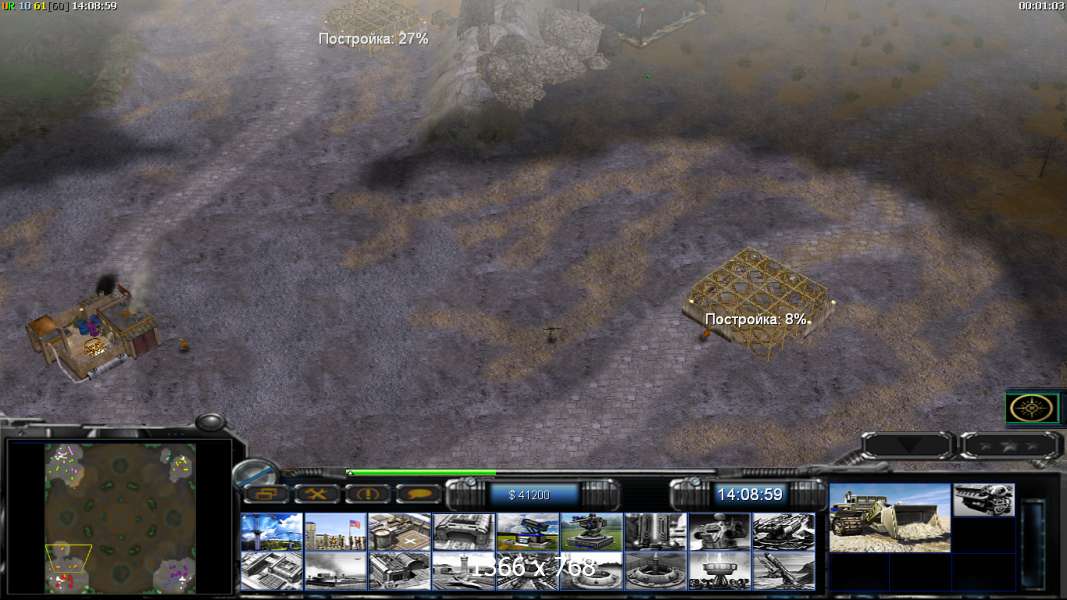The height and width of the screenshot is (600, 1067).
Task: Click the three stars rank button
Action: pos(1009,446)
